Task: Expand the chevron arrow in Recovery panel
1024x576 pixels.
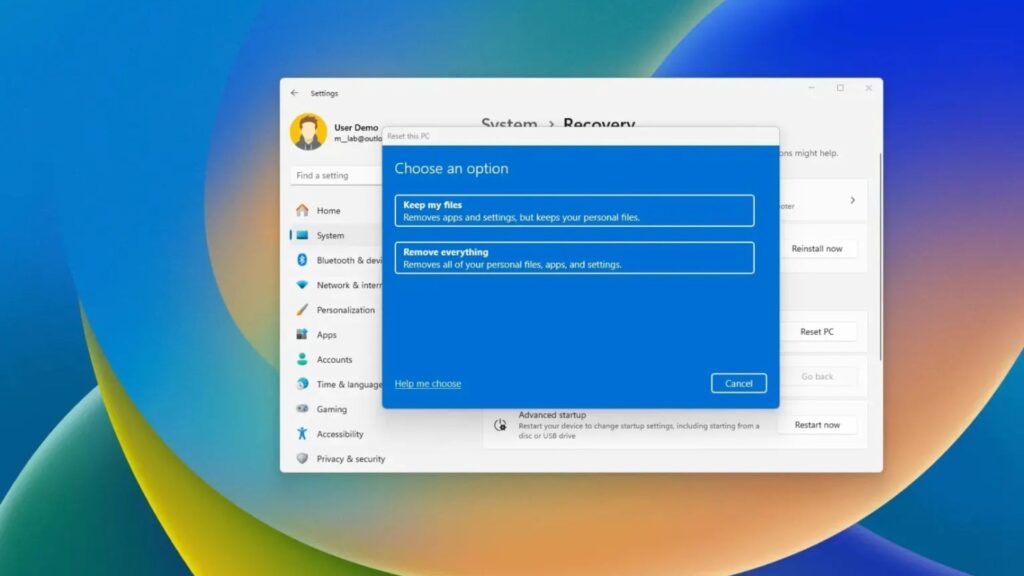Action: 852,200
